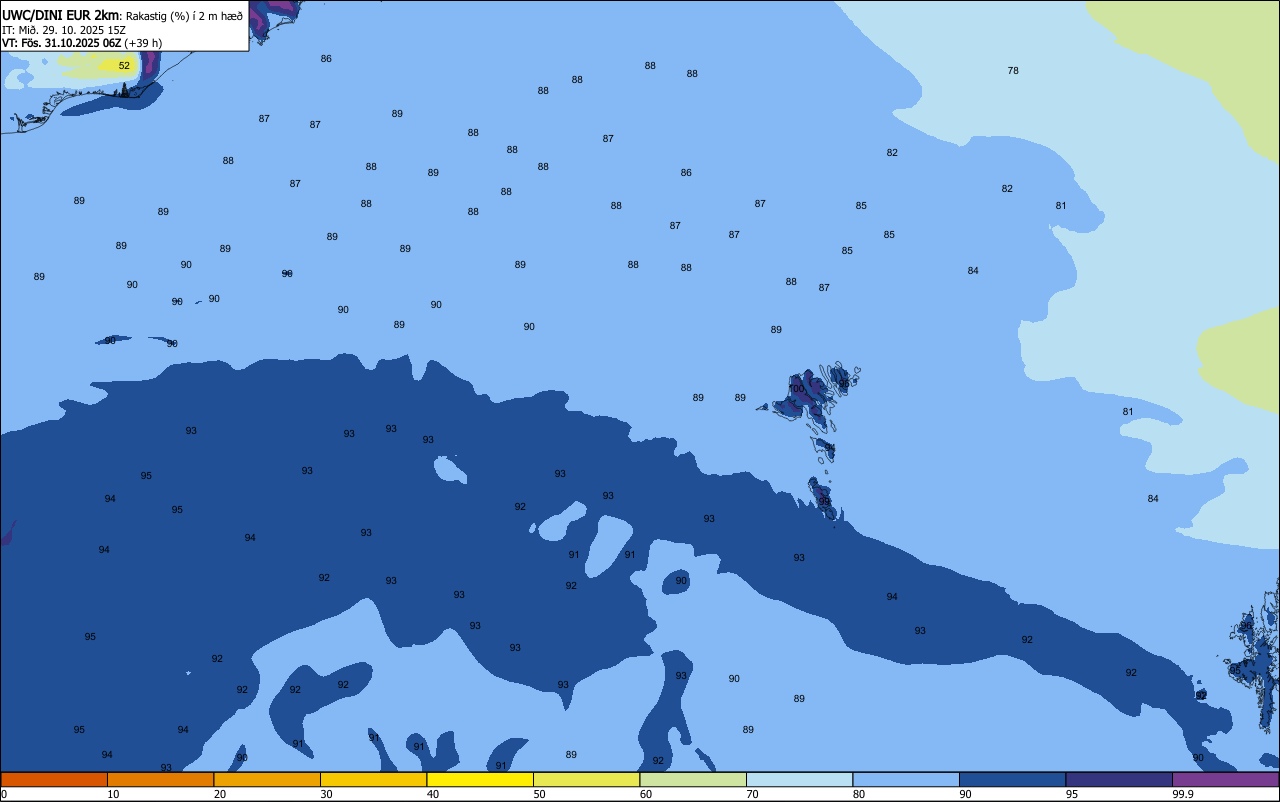The image size is (1280, 802).
Task: Click the legend tick label 99.9
Action: pos(1182,794)
